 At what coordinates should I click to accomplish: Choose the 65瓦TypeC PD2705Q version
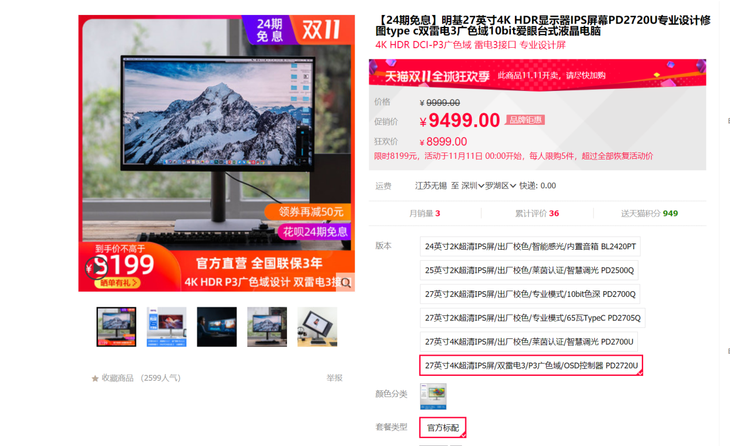pos(532,318)
